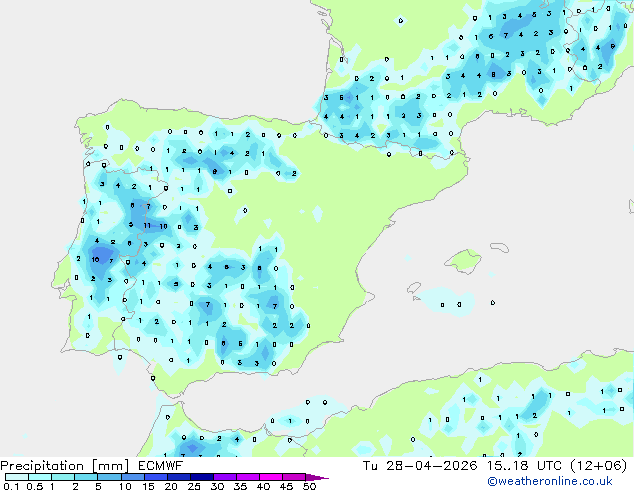634x490 pixels.
Task: Select the 5–10 mm legend color swatch
Action: (109, 477)
